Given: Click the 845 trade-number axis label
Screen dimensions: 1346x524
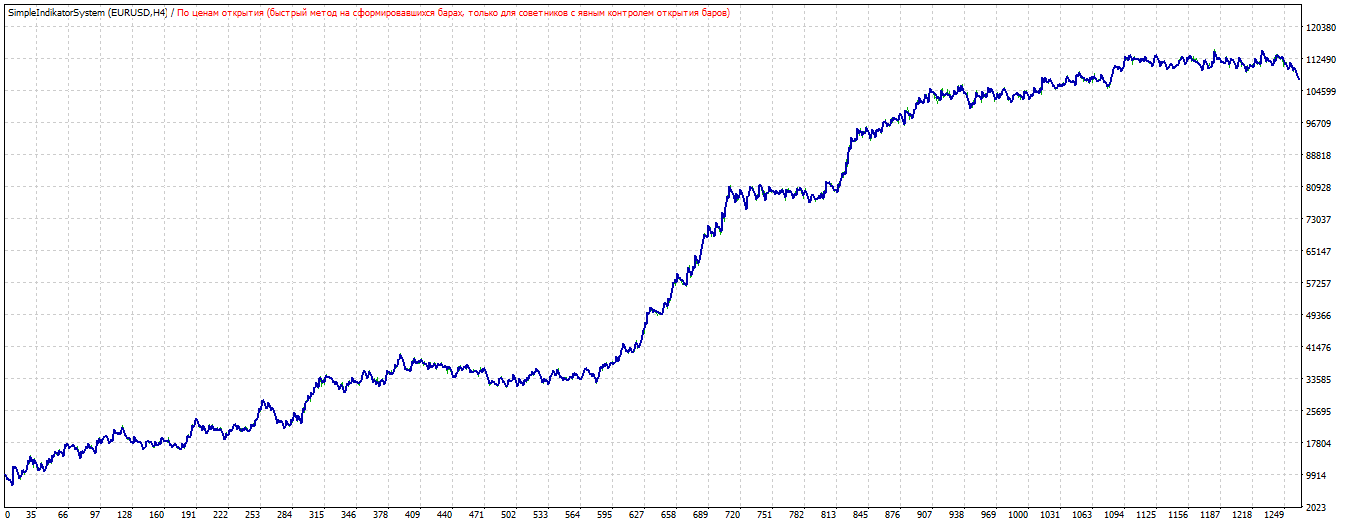Looking at the screenshot, I should [860, 516].
